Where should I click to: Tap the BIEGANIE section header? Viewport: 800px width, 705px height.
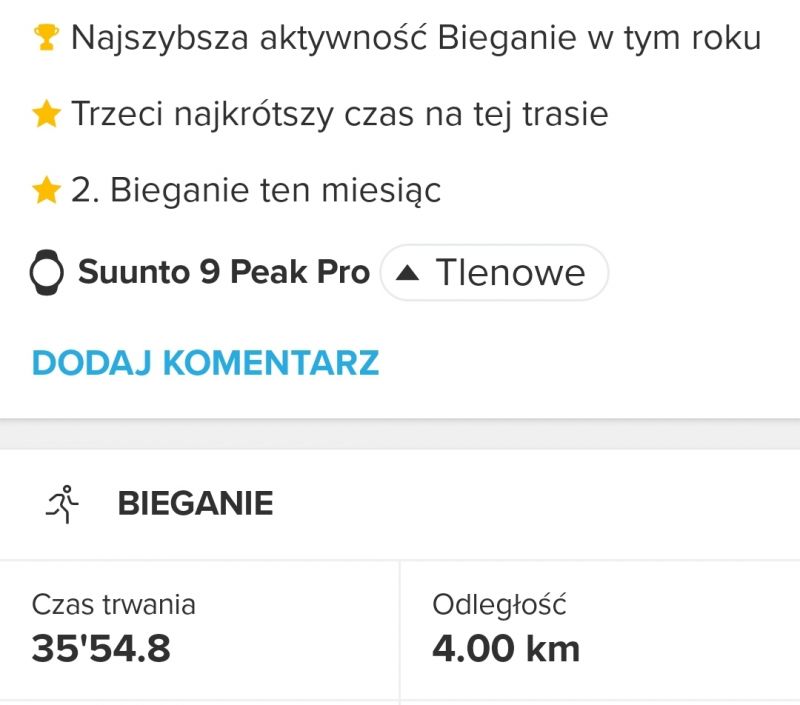click(x=195, y=503)
